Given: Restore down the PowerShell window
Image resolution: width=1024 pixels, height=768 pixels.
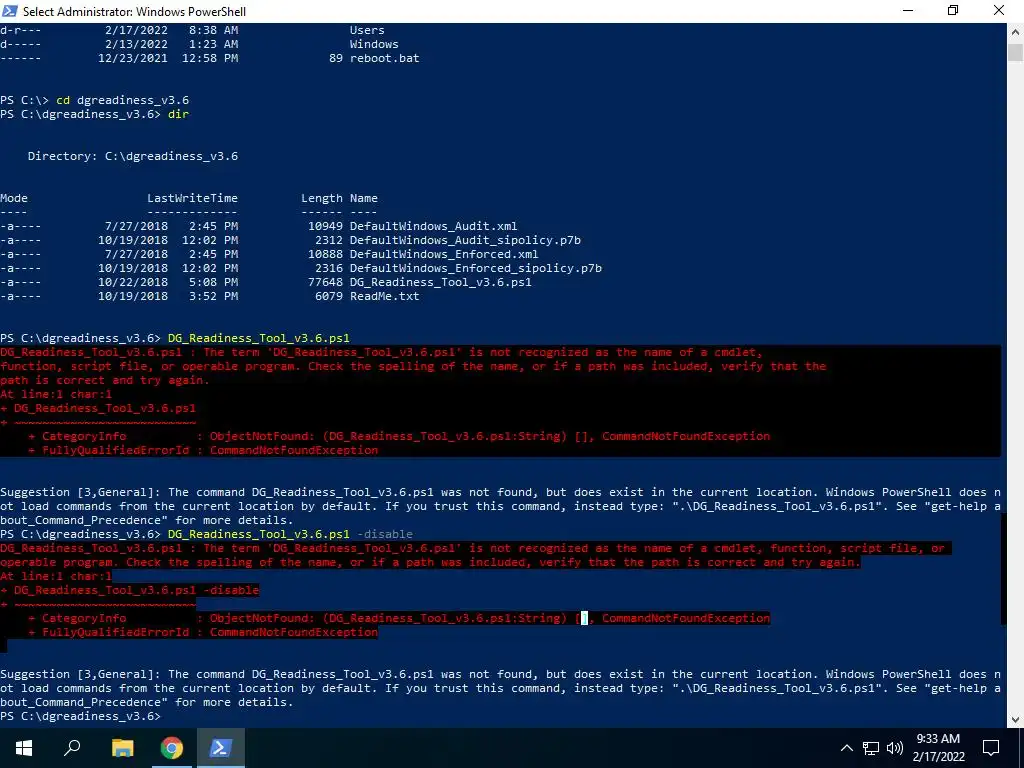Looking at the screenshot, I should pos(953,11).
